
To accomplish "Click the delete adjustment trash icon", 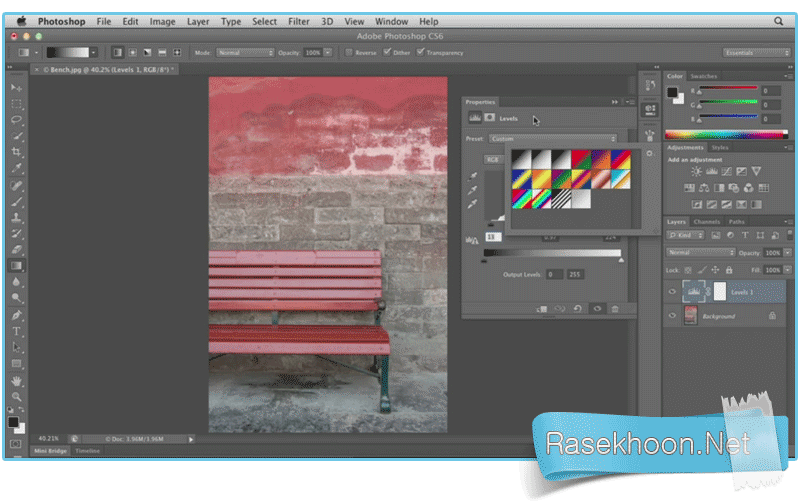I will pos(615,309).
